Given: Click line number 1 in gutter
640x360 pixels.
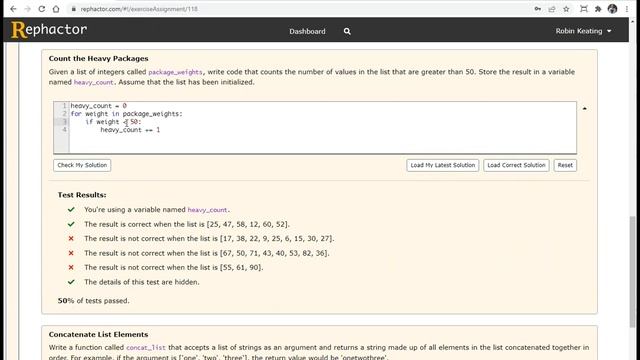Looking at the screenshot, I should [64, 106].
